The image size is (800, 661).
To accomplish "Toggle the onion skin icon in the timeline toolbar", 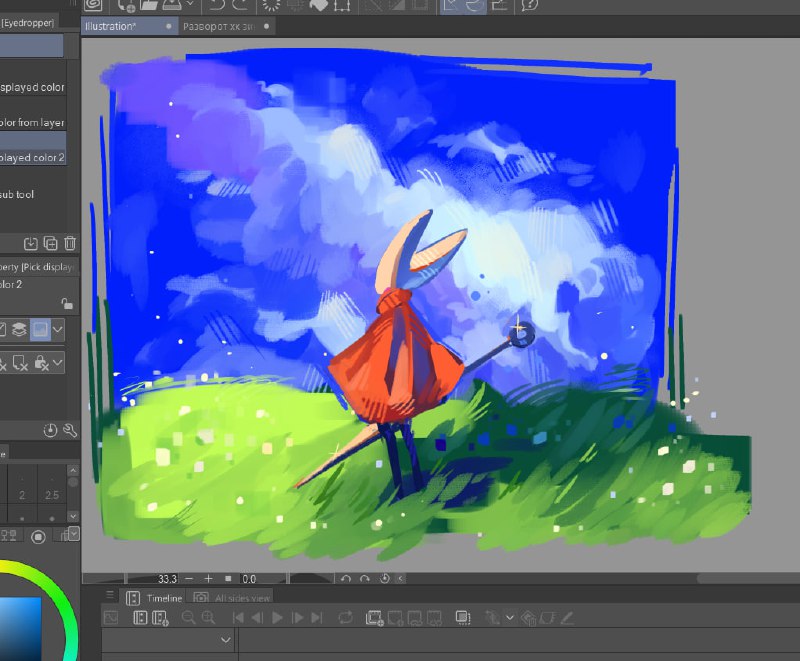I will point(463,618).
